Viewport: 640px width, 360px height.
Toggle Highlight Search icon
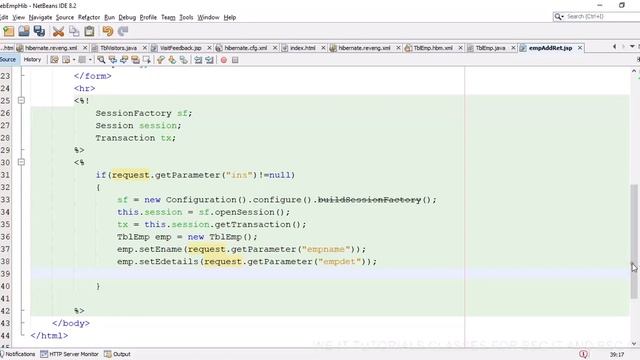point(135,60)
